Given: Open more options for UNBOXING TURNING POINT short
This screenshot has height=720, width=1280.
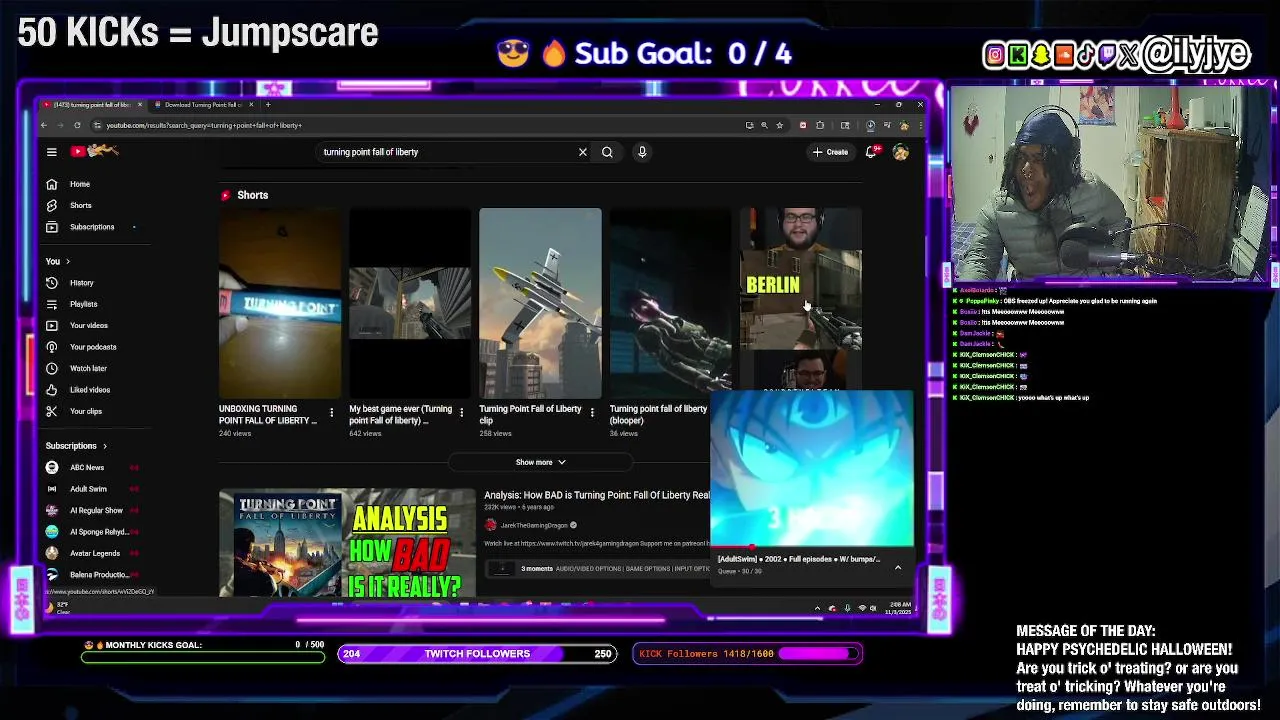Looking at the screenshot, I should pyautogui.click(x=331, y=412).
